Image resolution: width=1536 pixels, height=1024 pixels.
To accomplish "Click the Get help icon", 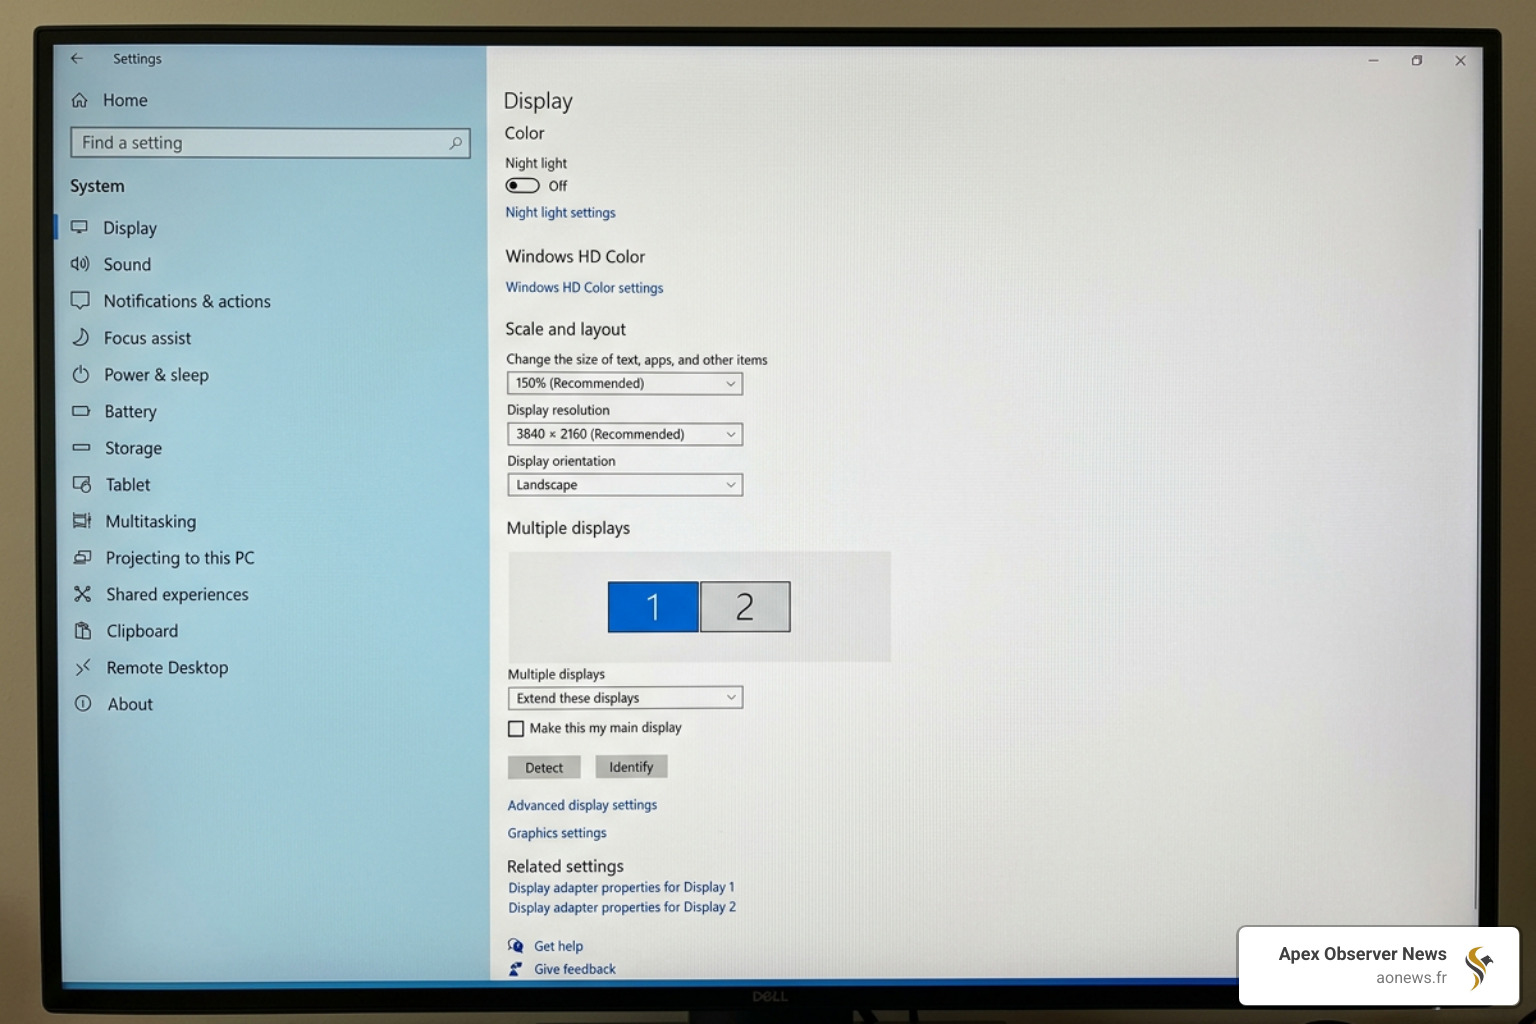I will click(516, 945).
